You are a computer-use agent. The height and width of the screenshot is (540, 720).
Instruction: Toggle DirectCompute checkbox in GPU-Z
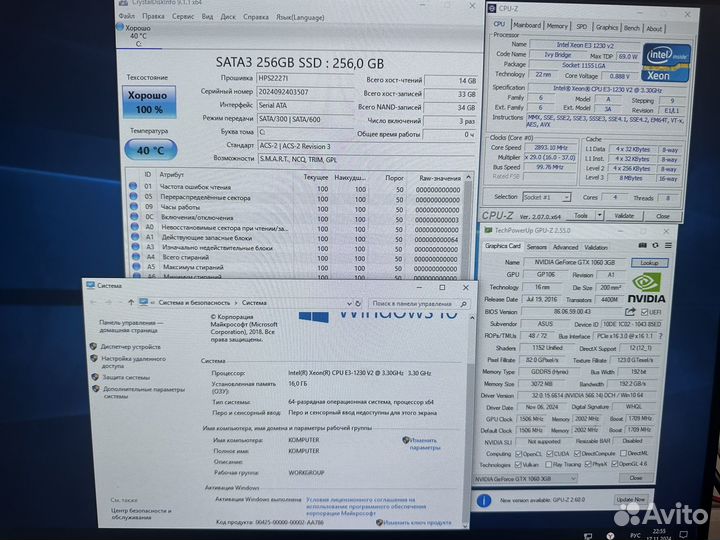click(x=577, y=454)
